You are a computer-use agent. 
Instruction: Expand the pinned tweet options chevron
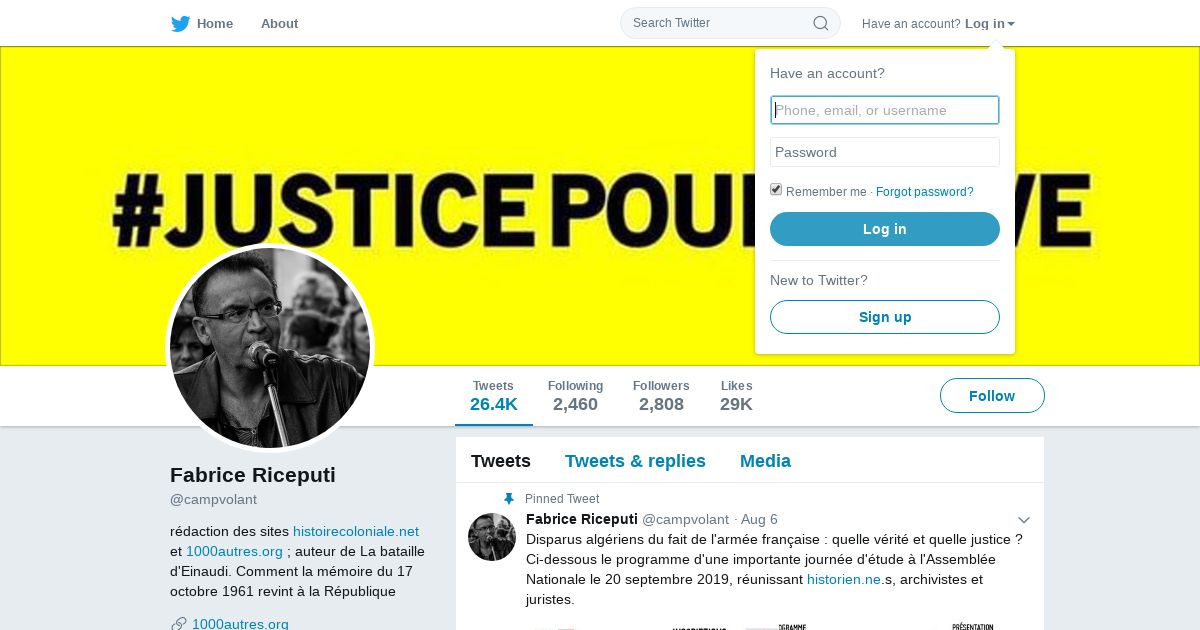pos(1024,520)
